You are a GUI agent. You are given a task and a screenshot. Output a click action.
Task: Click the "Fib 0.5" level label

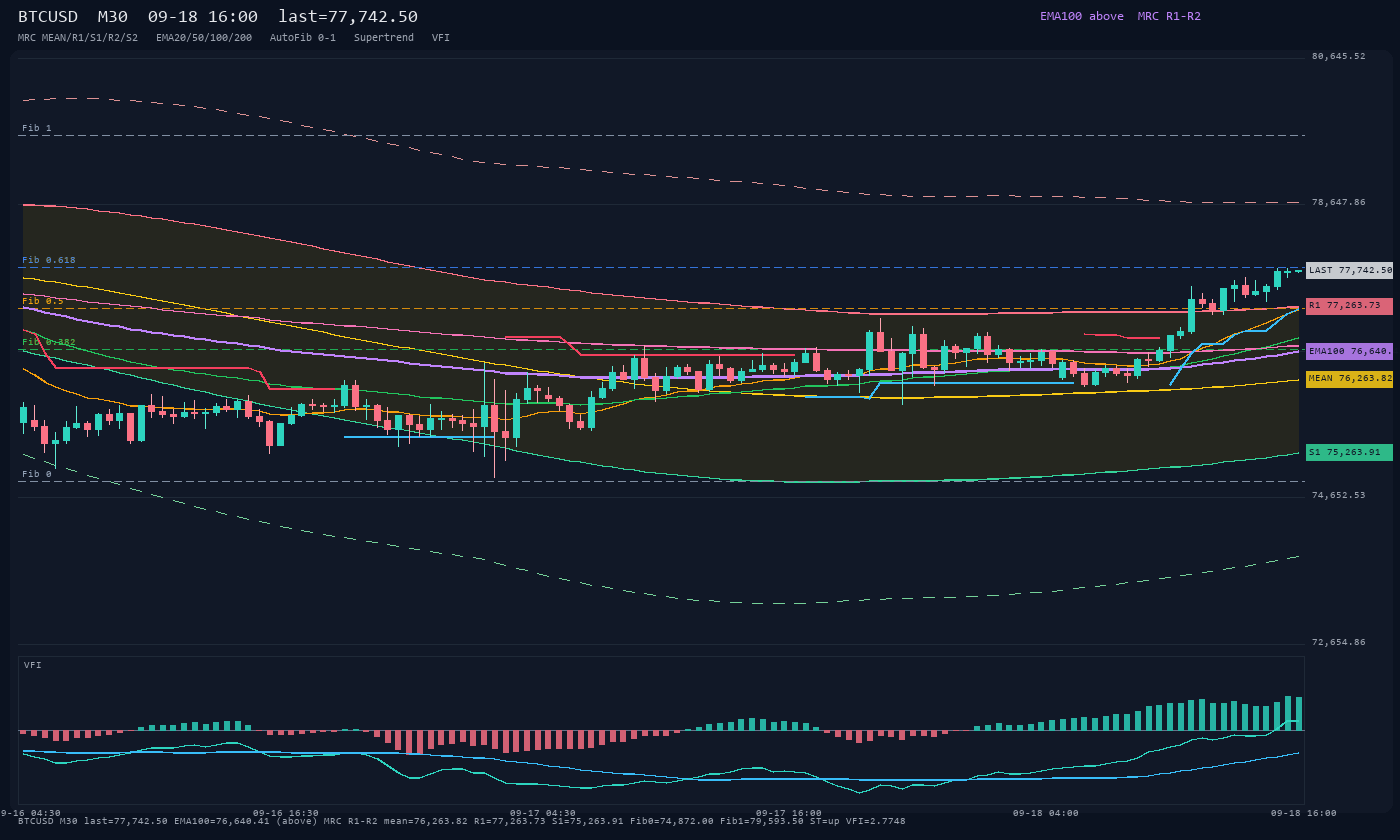[x=43, y=301]
